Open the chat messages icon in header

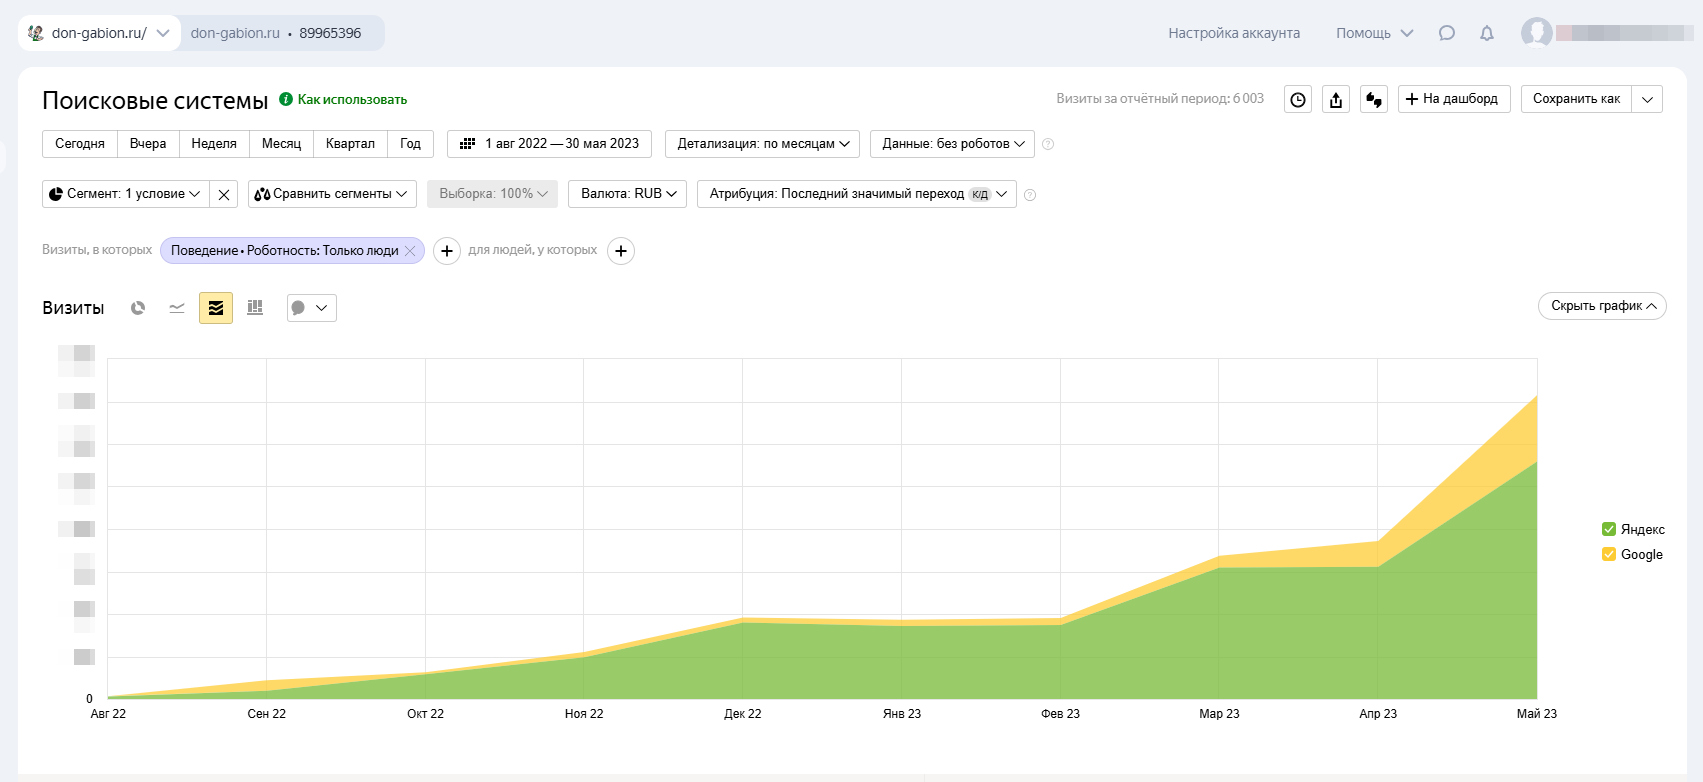coord(1446,33)
